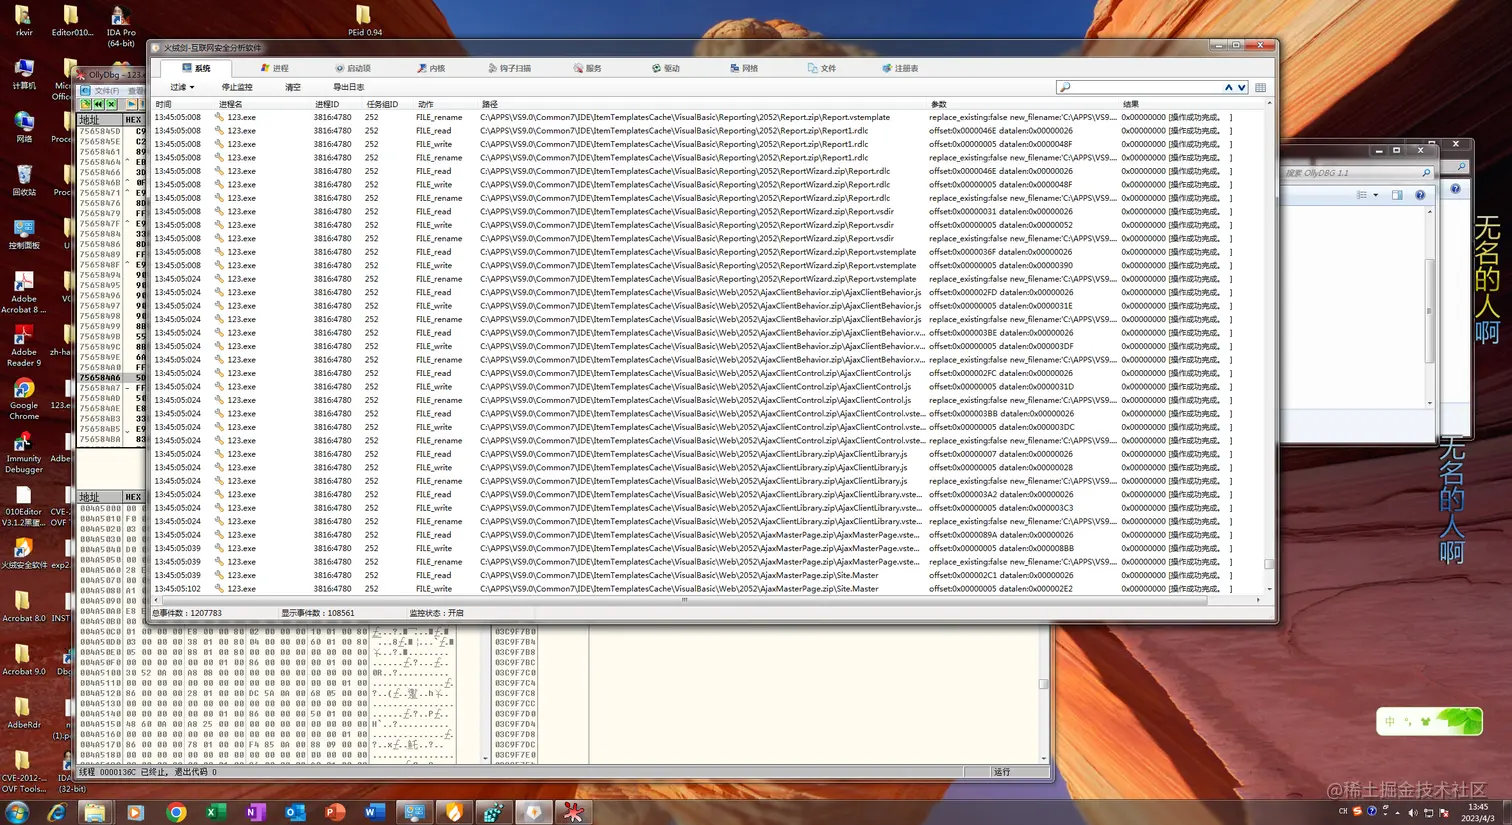Sort by the 动作 column header
The width and height of the screenshot is (1512, 825).
coord(426,104)
